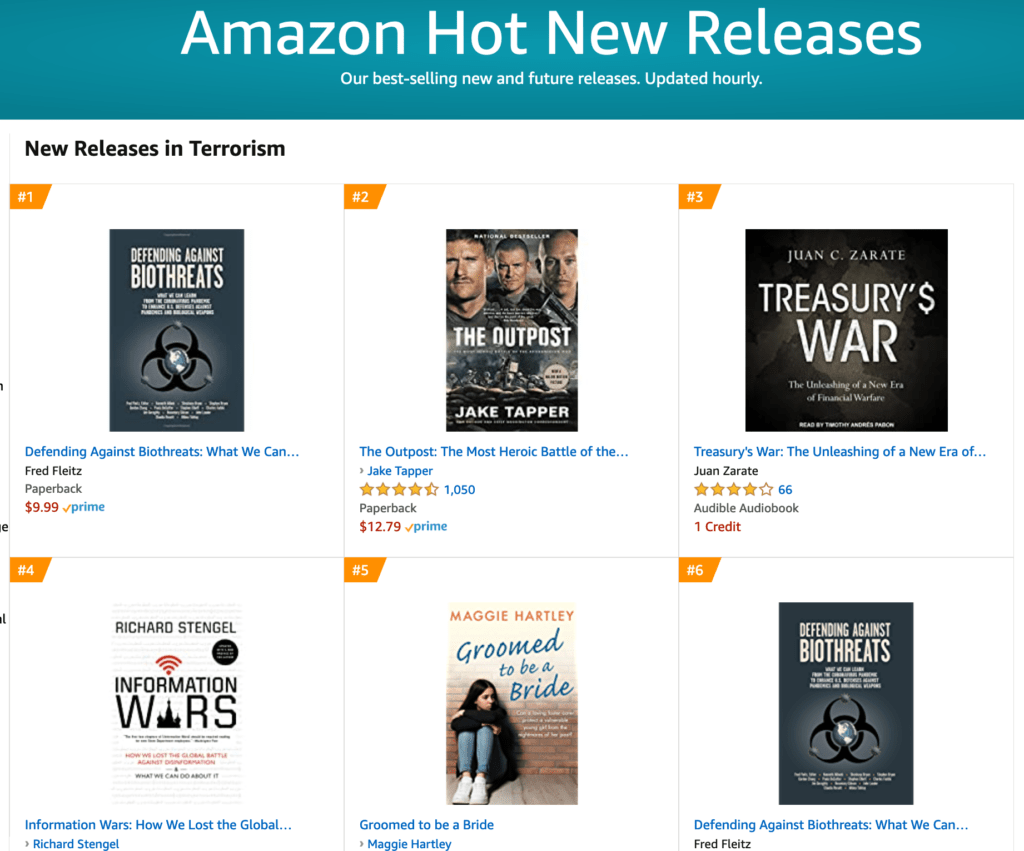Click the Information Wars book cover
Image resolution: width=1024 pixels, height=851 pixels.
177,703
